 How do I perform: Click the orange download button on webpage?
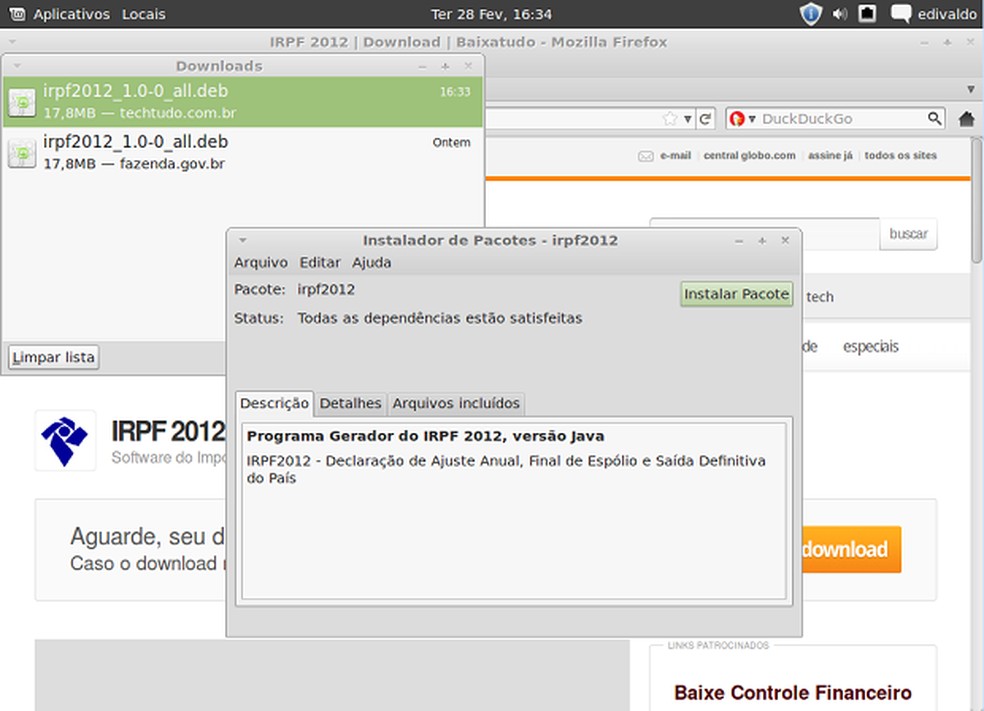pos(852,549)
